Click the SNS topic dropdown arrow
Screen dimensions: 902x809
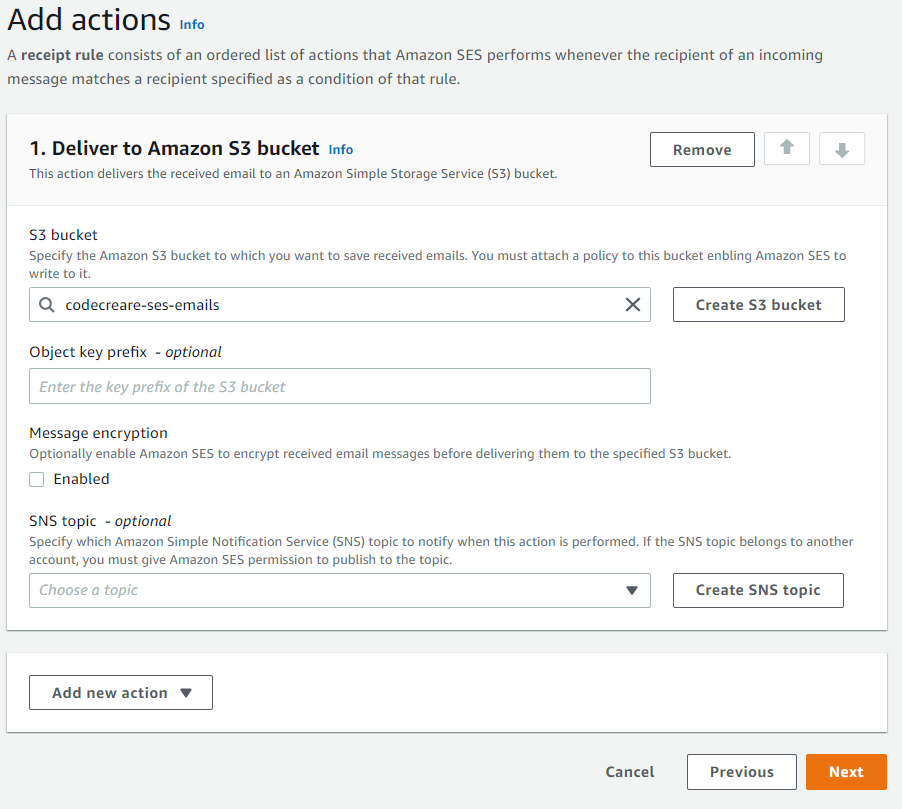click(632, 590)
